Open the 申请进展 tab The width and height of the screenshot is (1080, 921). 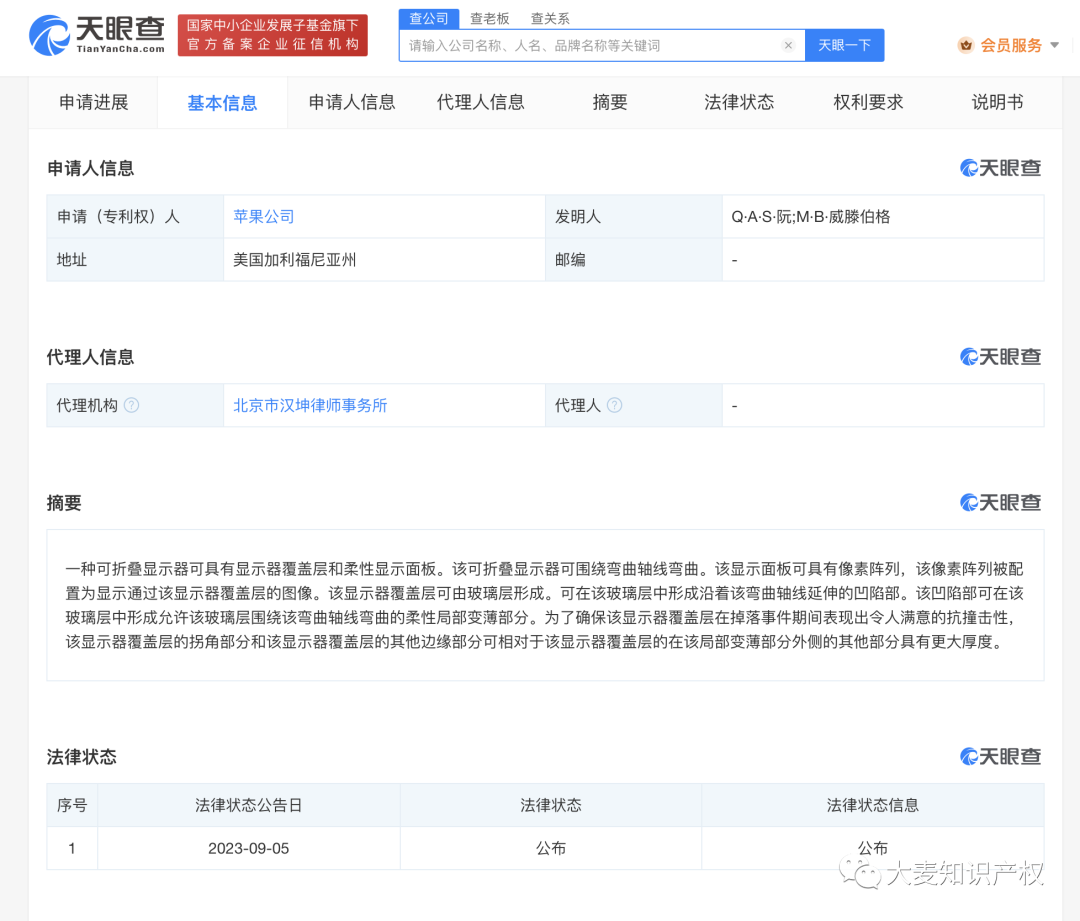pyautogui.click(x=93, y=102)
